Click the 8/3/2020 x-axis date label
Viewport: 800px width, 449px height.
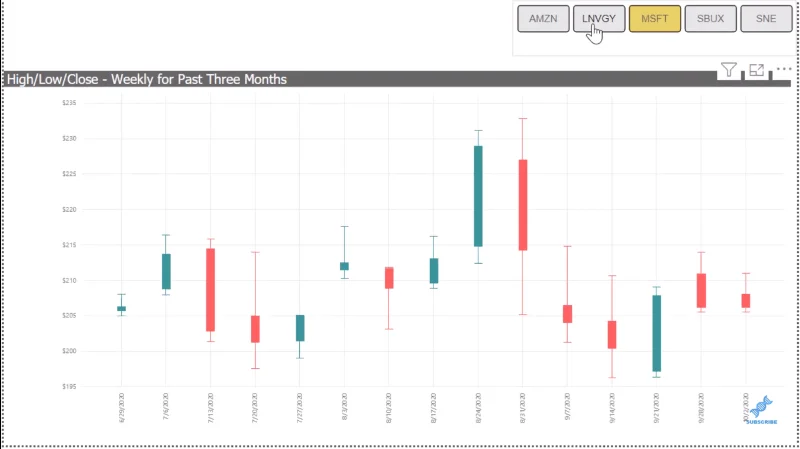pos(344,407)
